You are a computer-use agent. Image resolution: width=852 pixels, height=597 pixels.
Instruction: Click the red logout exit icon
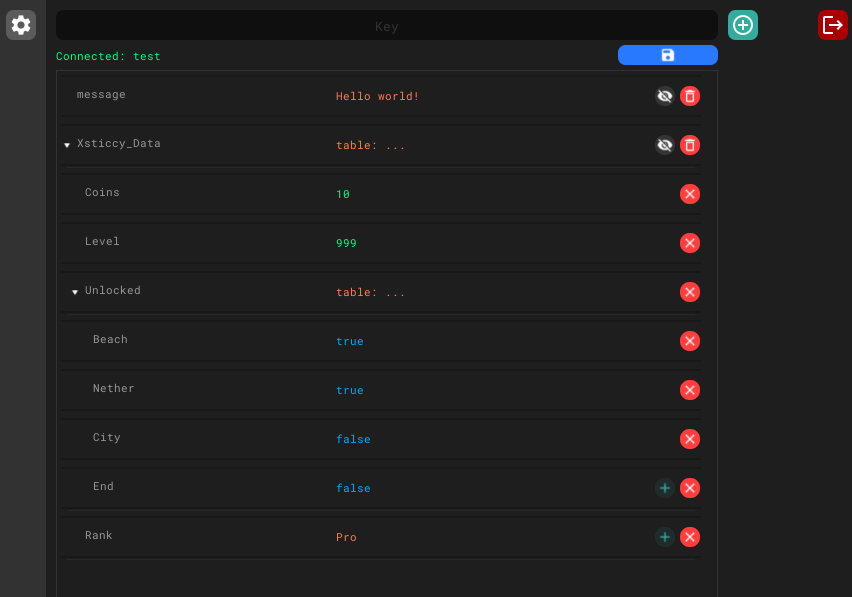pos(832,25)
